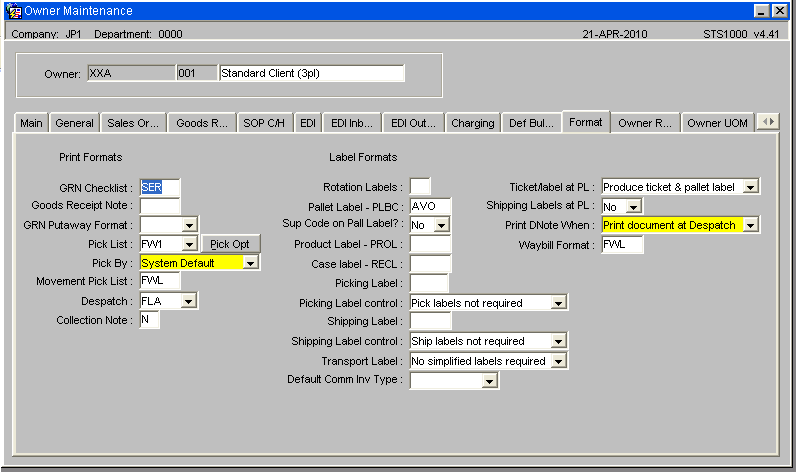Expand the Pick By System Default dropdown
This screenshot has height=472, width=796.
click(250, 263)
